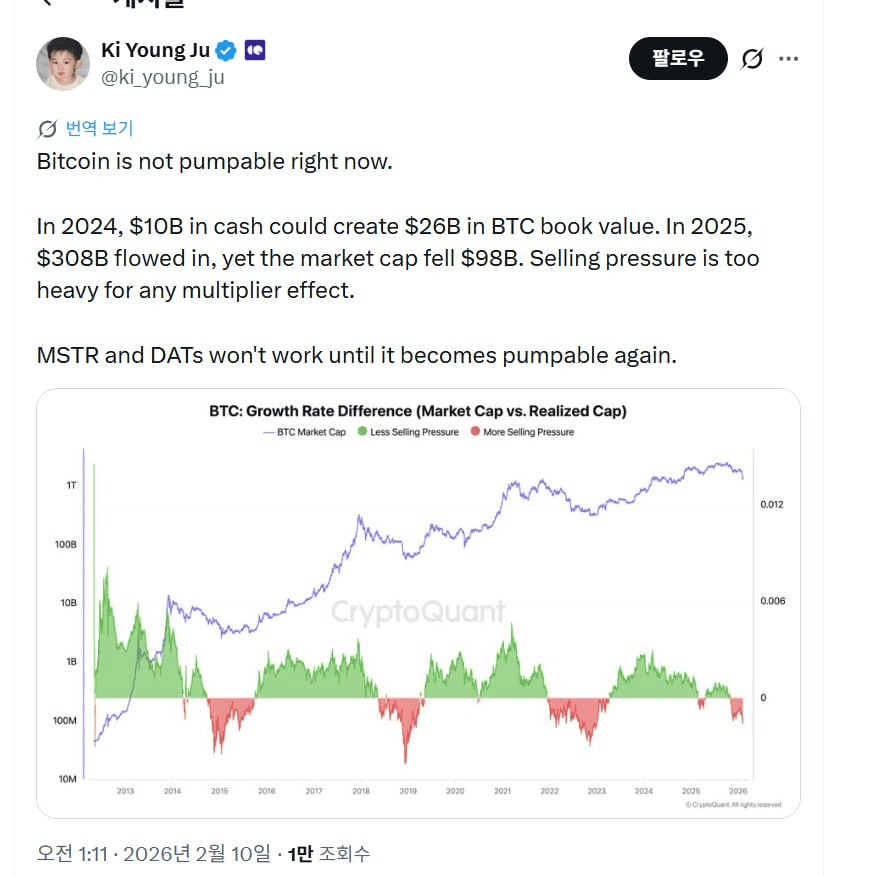Screen dimensions: 874x876
Task: Click the chart title about Growth Rate Difference
Action: [417, 411]
